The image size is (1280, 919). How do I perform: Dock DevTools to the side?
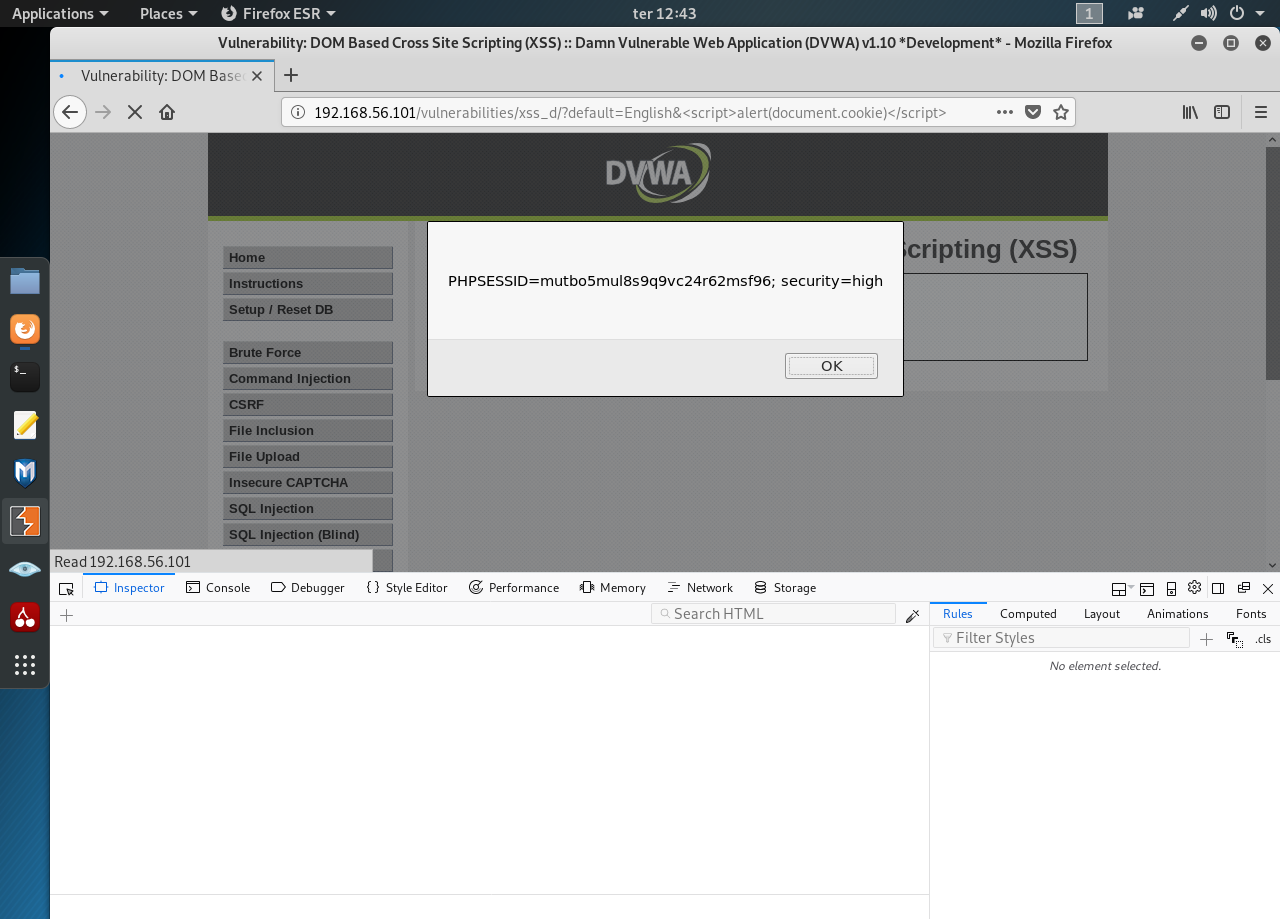(1218, 588)
